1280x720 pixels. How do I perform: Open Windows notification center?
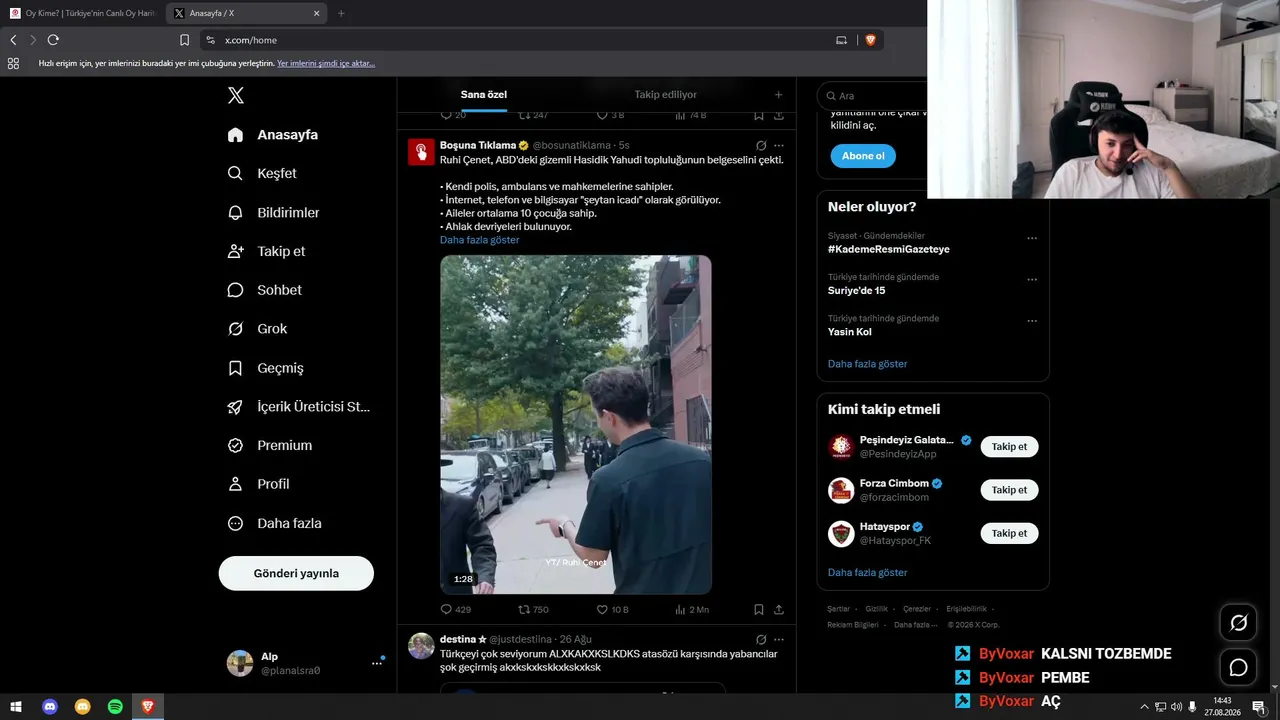coord(1258,707)
